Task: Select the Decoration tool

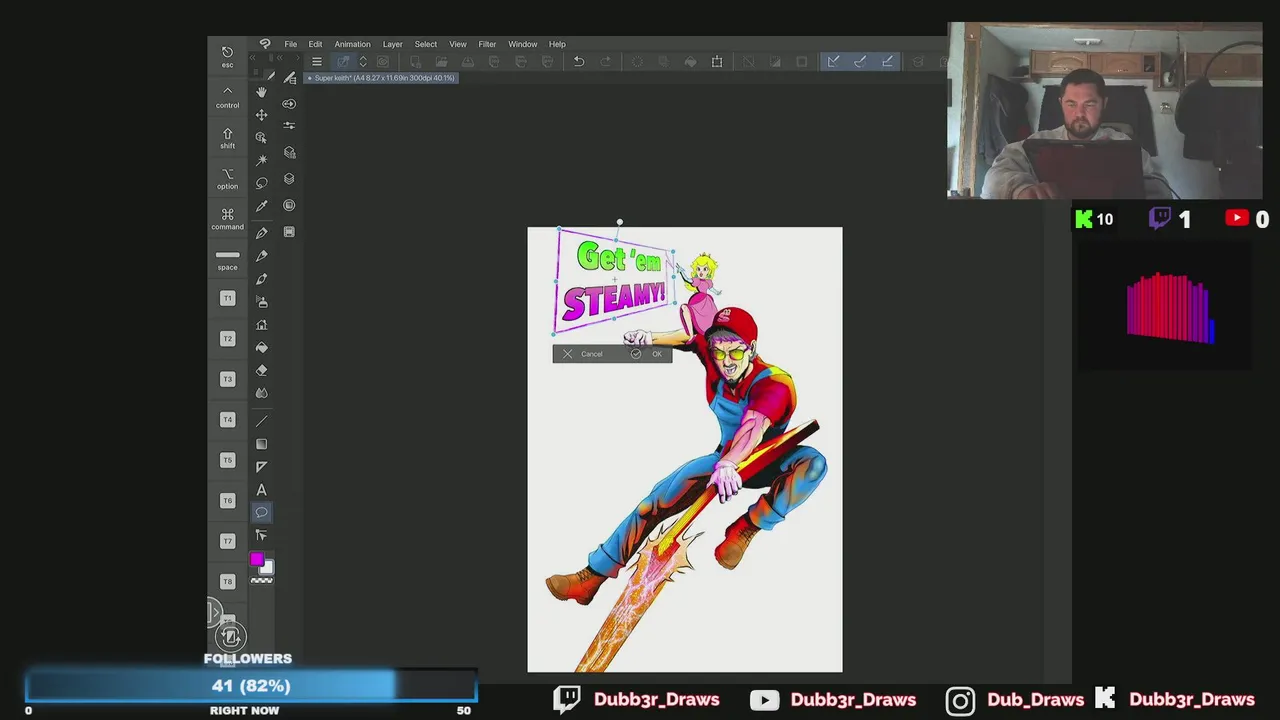Action: 261,325
